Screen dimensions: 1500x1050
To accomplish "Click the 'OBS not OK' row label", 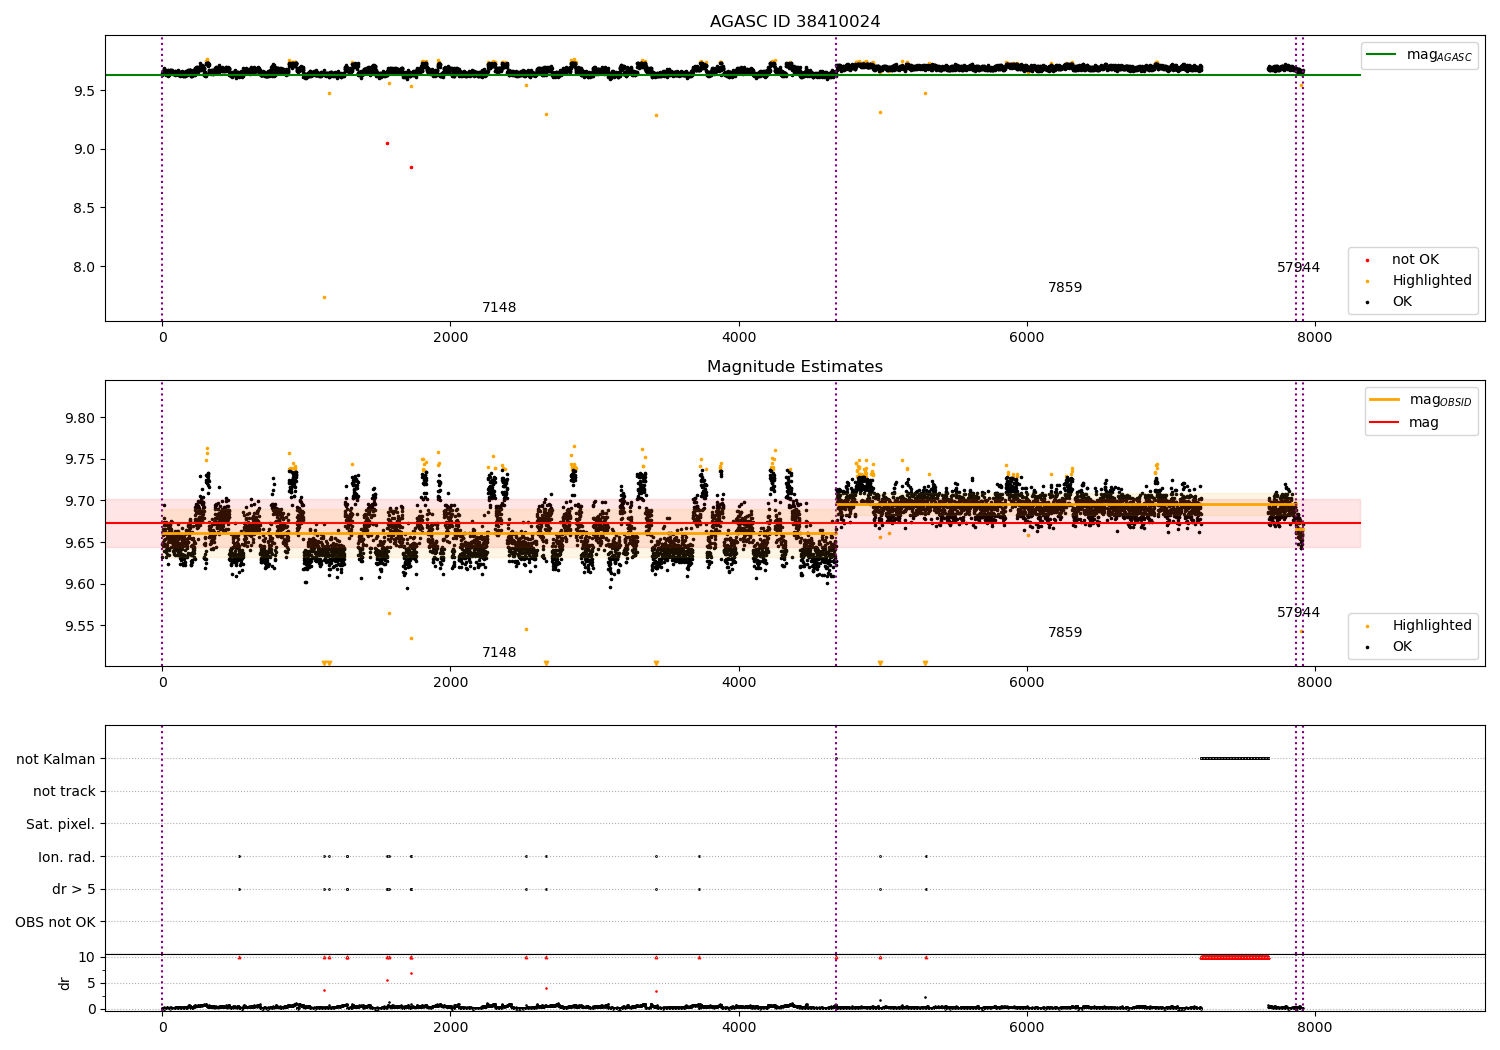I will click(x=56, y=922).
